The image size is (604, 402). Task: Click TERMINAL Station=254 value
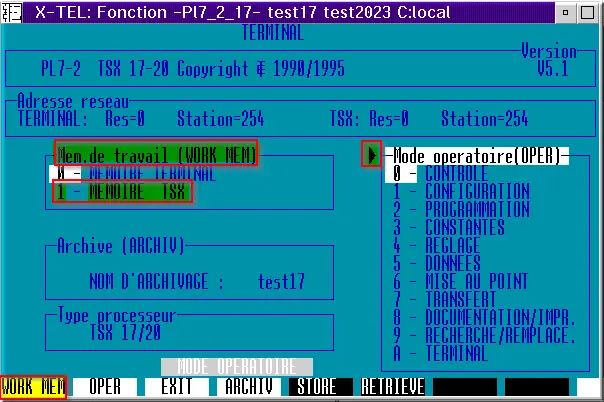point(220,119)
